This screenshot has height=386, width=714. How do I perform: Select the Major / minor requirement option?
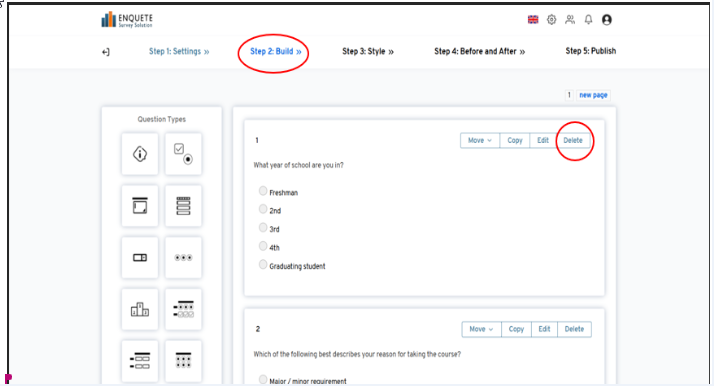263,379
